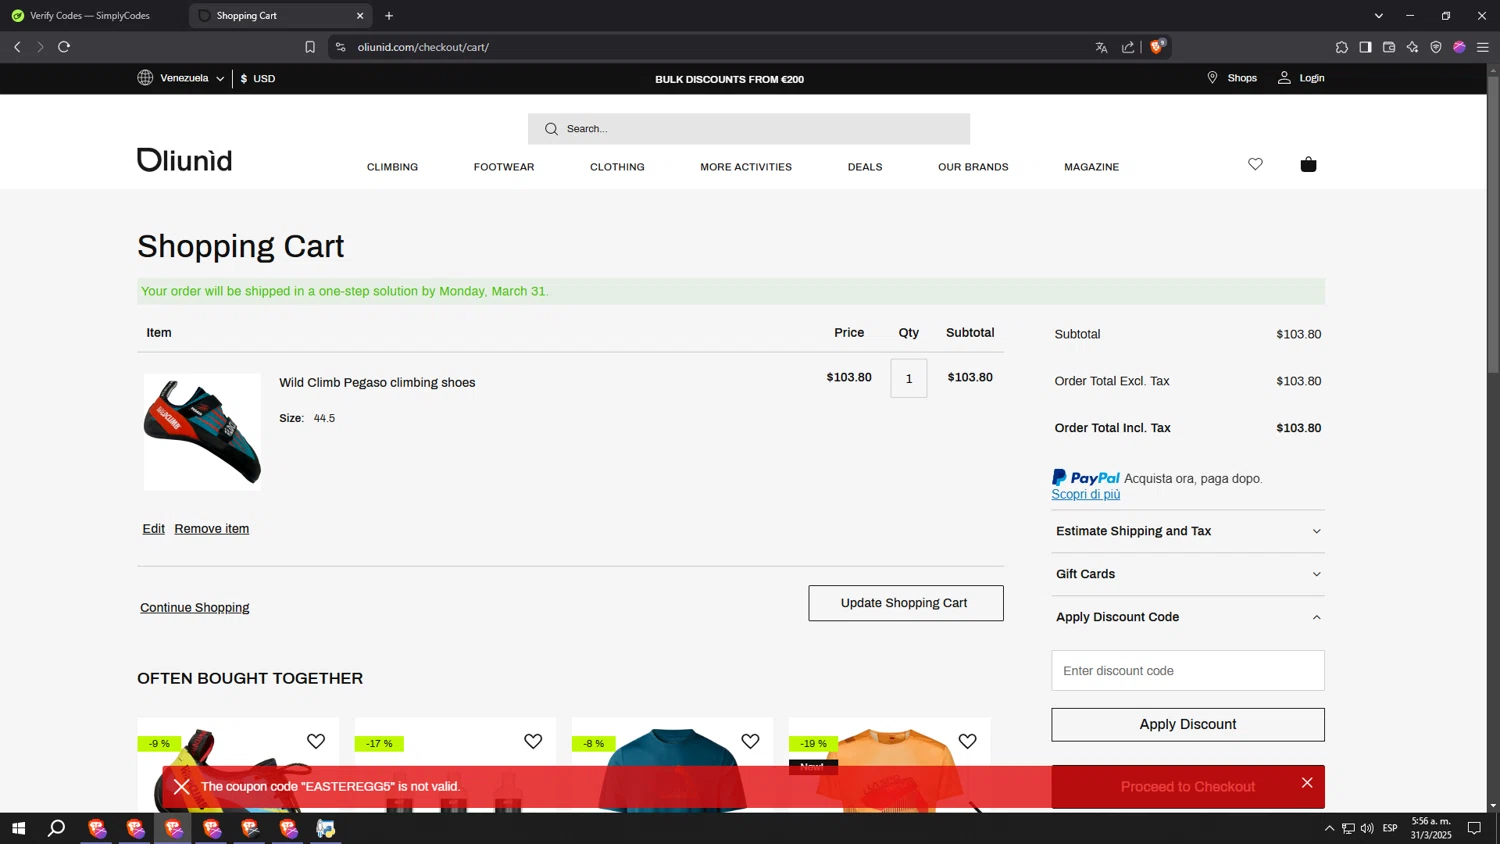1500x844 pixels.
Task: Click Continue Shopping link
Action: 195,608
